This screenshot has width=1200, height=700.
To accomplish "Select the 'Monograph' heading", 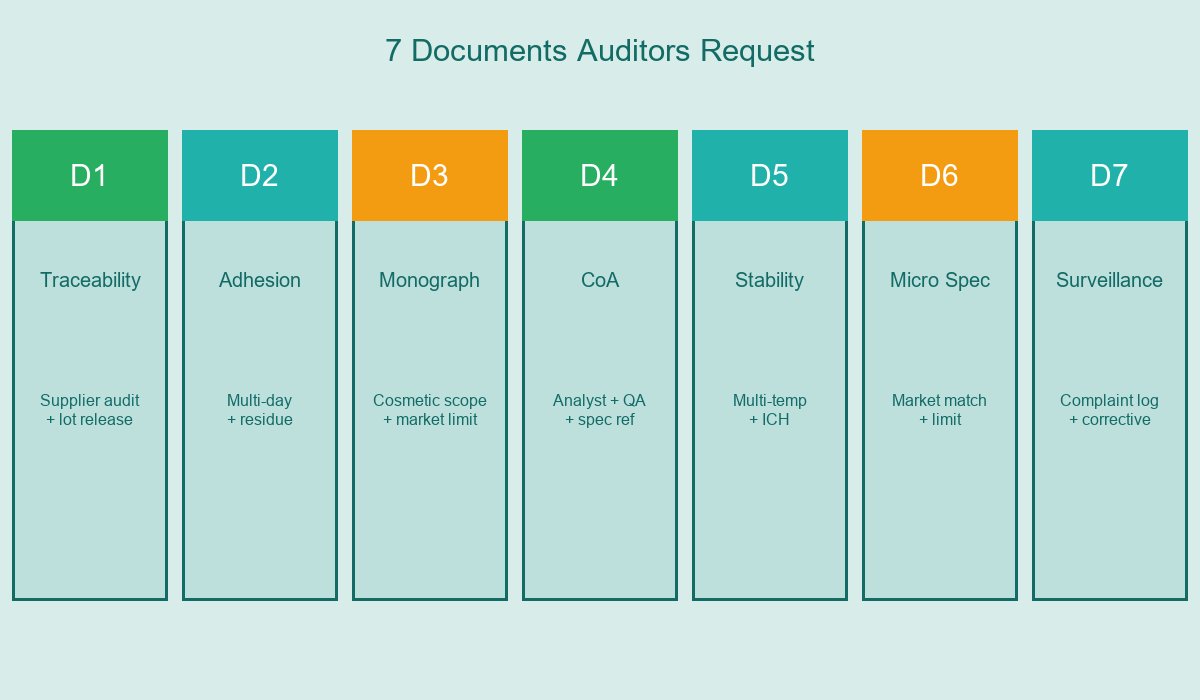I will 430,280.
